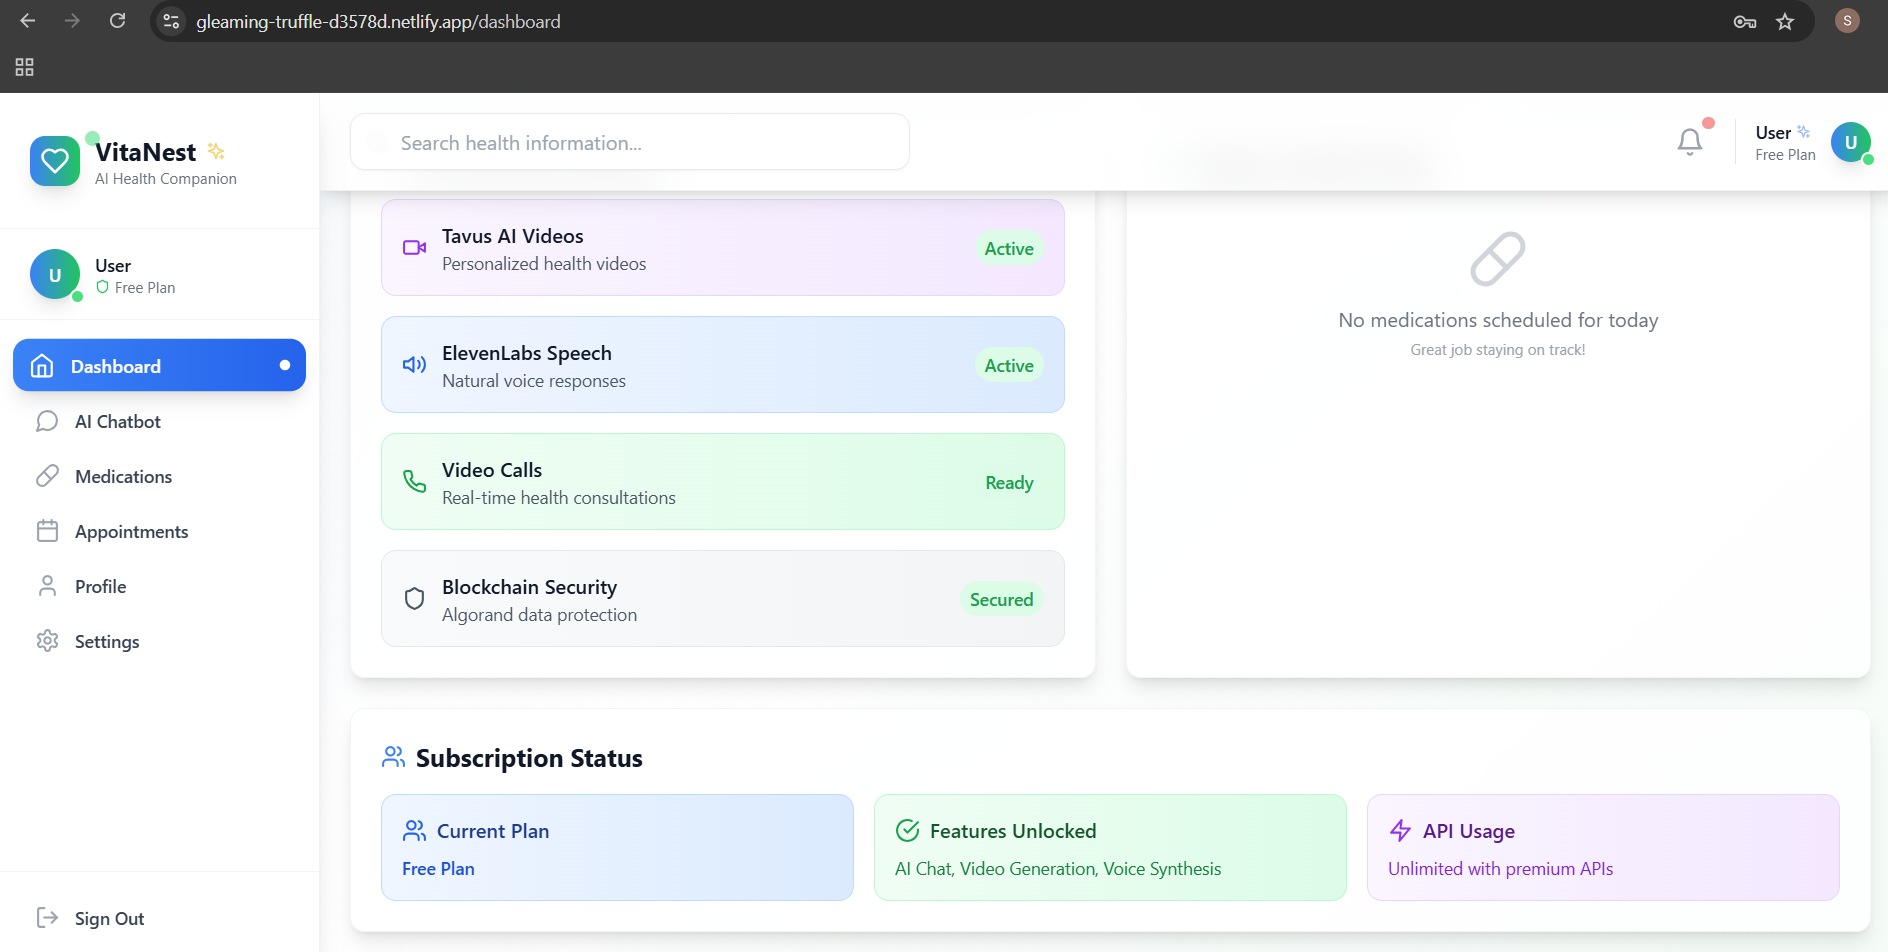Click the Active badge for Tavus AI Videos

pyautogui.click(x=1009, y=249)
